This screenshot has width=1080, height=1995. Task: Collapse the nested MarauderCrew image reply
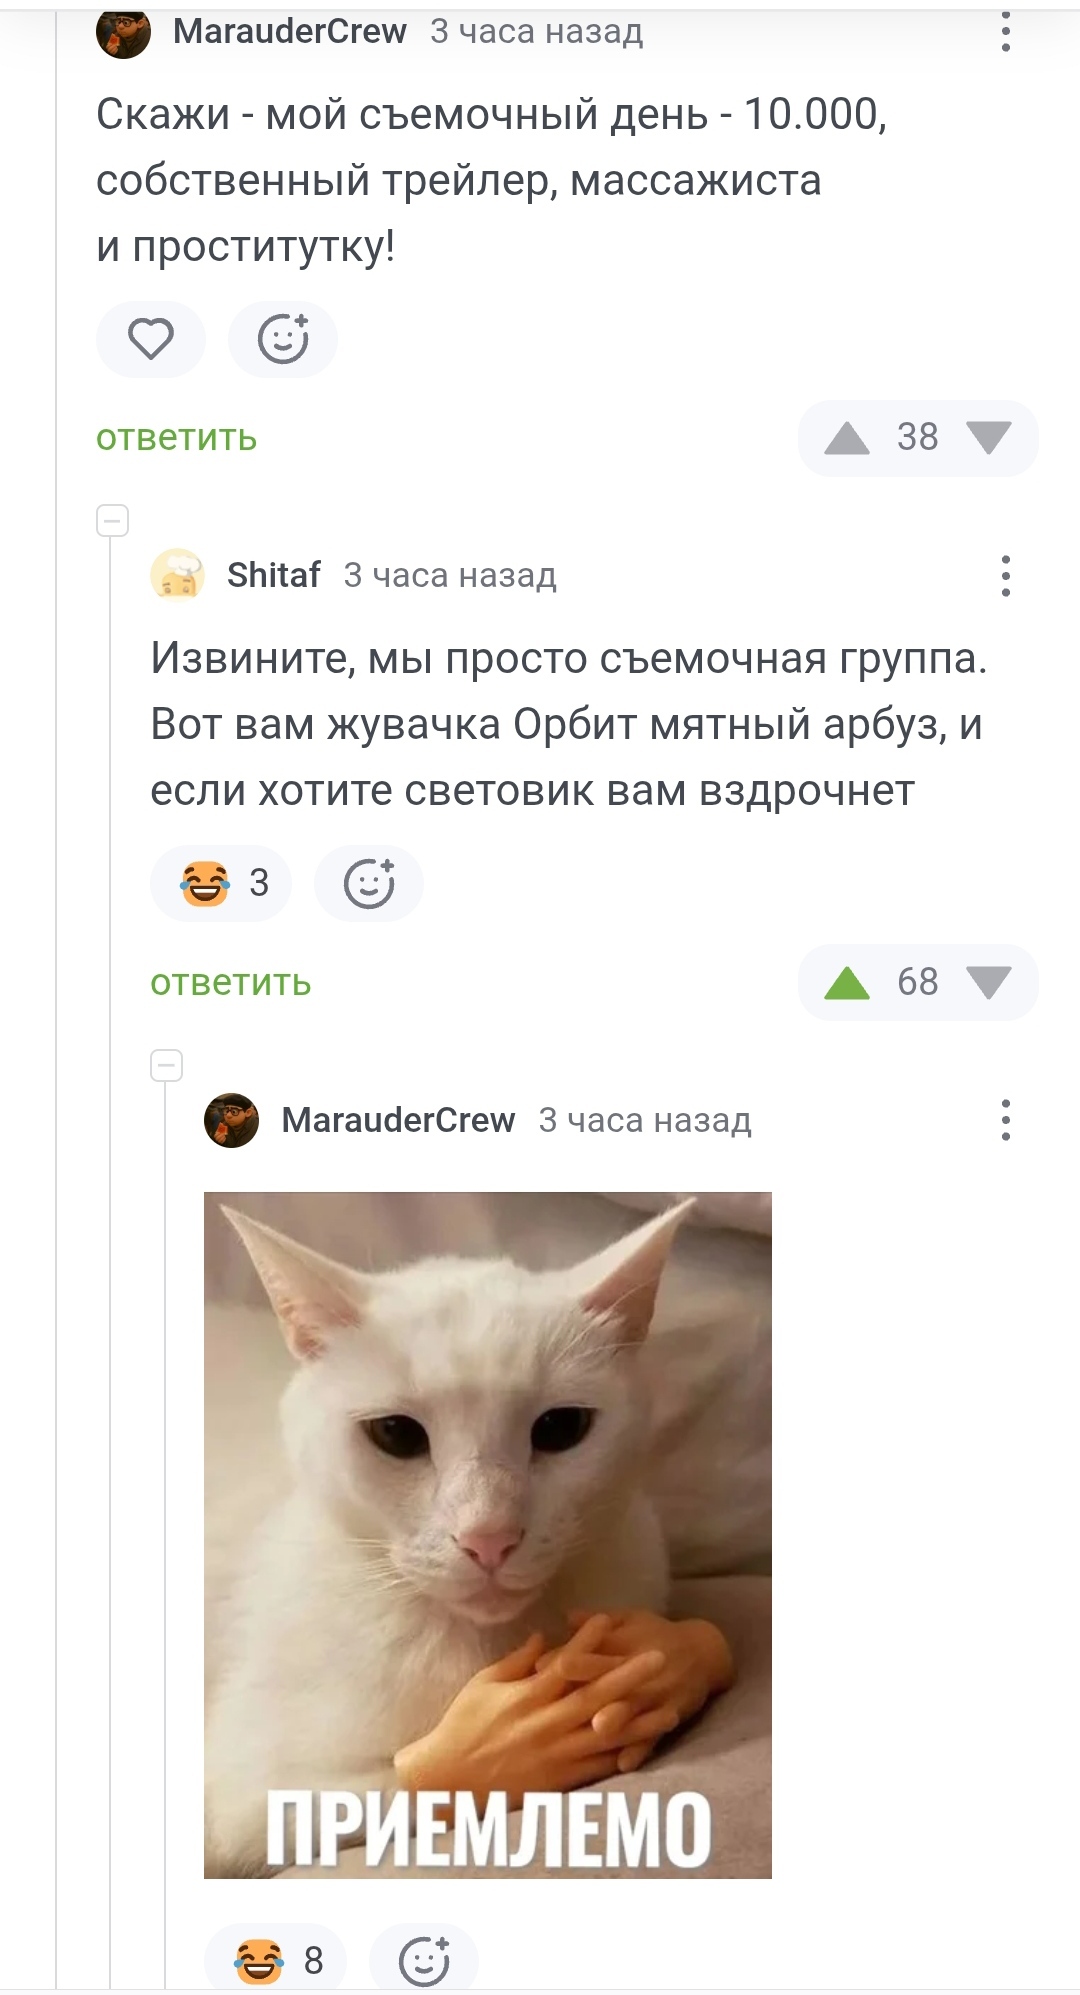click(167, 1066)
